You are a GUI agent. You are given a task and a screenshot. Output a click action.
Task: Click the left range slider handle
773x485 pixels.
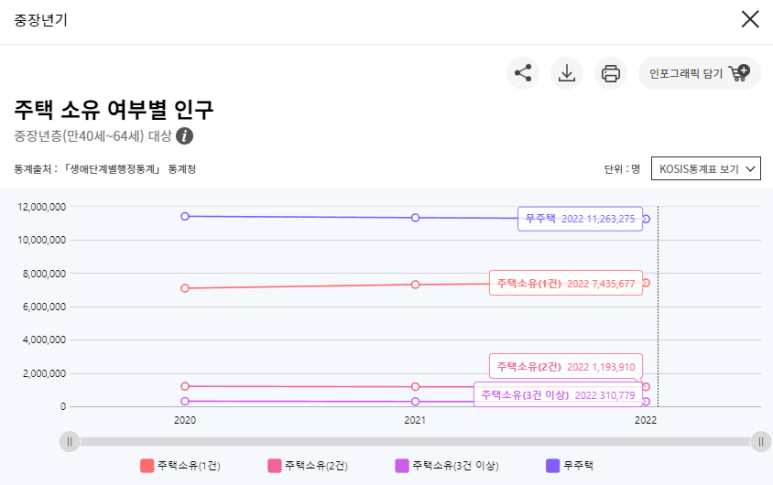tap(70, 442)
